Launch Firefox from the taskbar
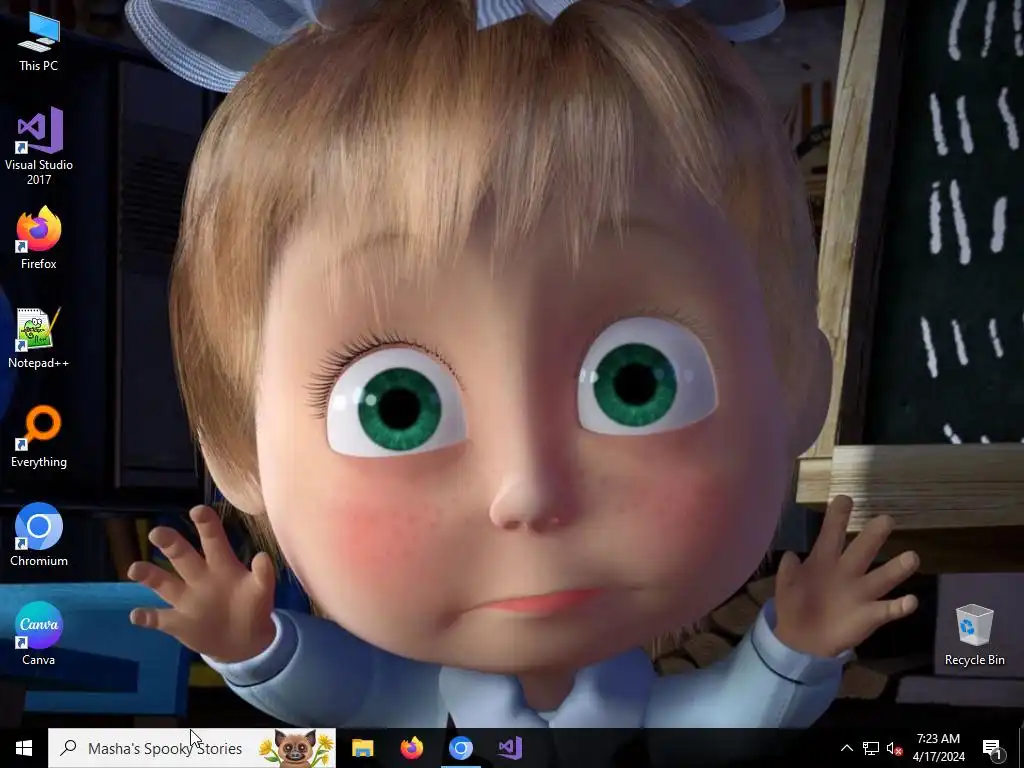This screenshot has width=1024, height=768. click(x=411, y=748)
